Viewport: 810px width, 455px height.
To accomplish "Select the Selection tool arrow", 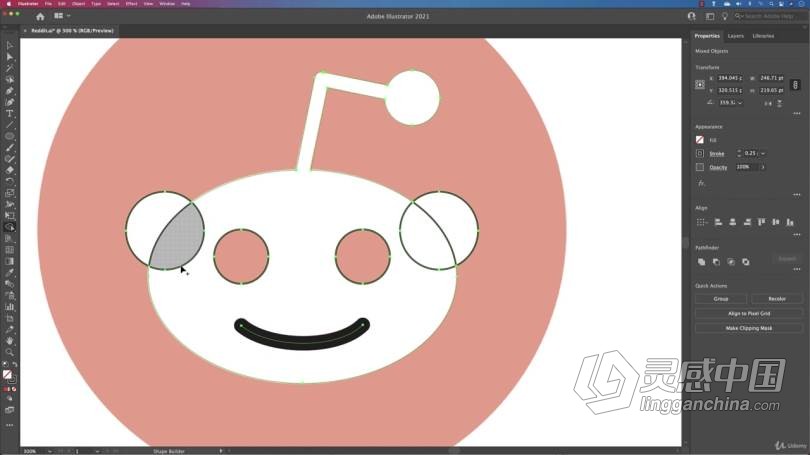I will pyautogui.click(x=9, y=45).
